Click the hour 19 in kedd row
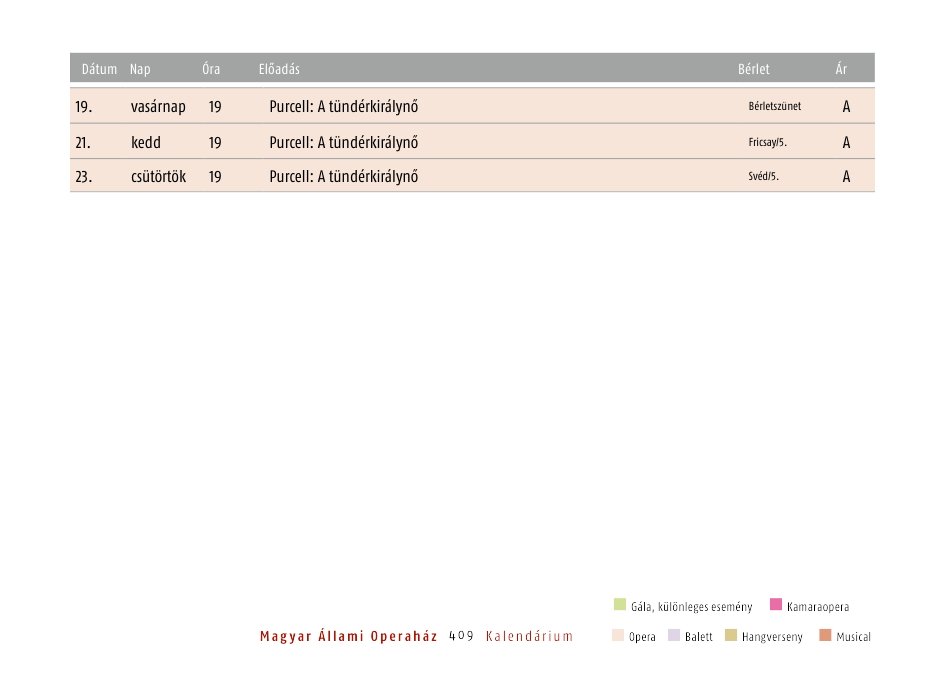Screen dimensions: 944x679 (x=215, y=143)
